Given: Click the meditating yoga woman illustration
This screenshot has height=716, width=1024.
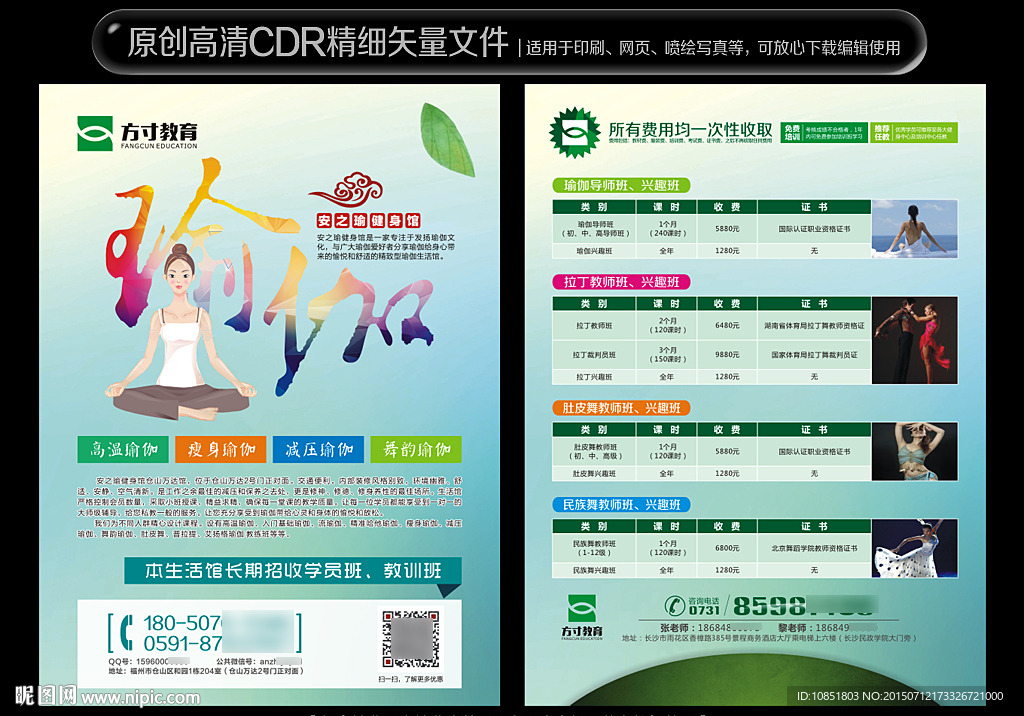Looking at the screenshot, I should pyautogui.click(x=181, y=332).
